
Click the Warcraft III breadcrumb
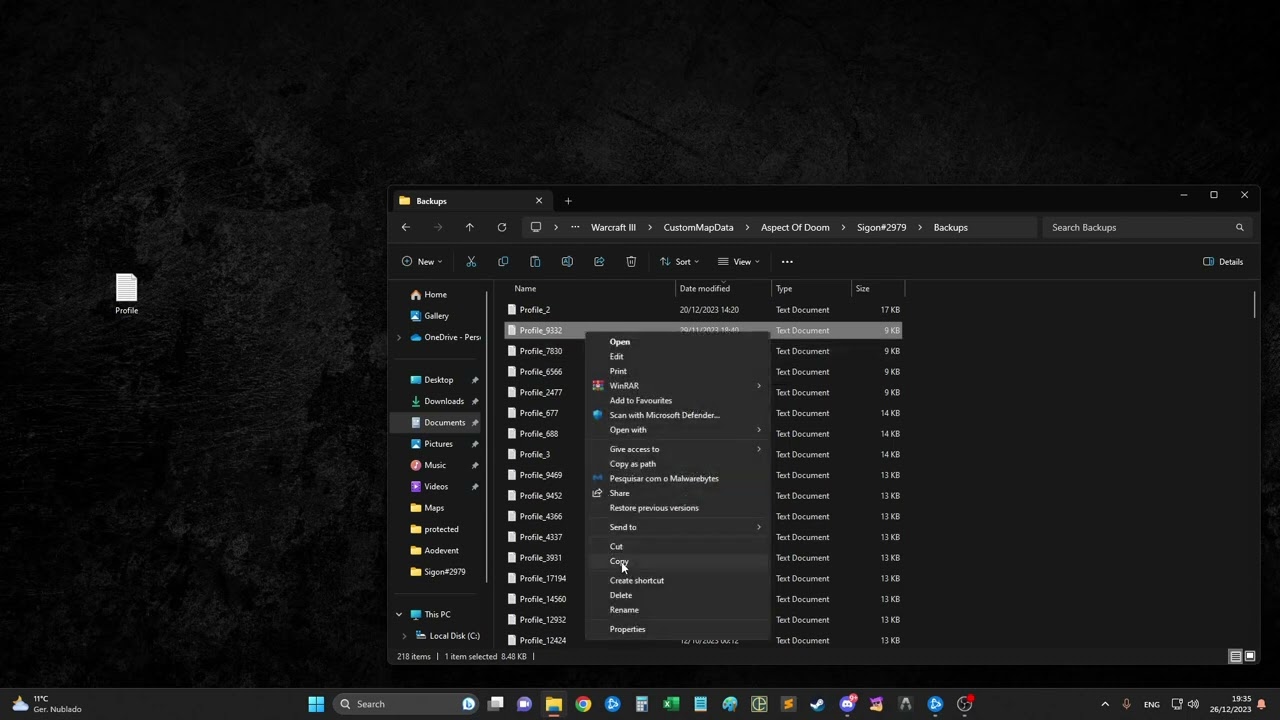613,227
